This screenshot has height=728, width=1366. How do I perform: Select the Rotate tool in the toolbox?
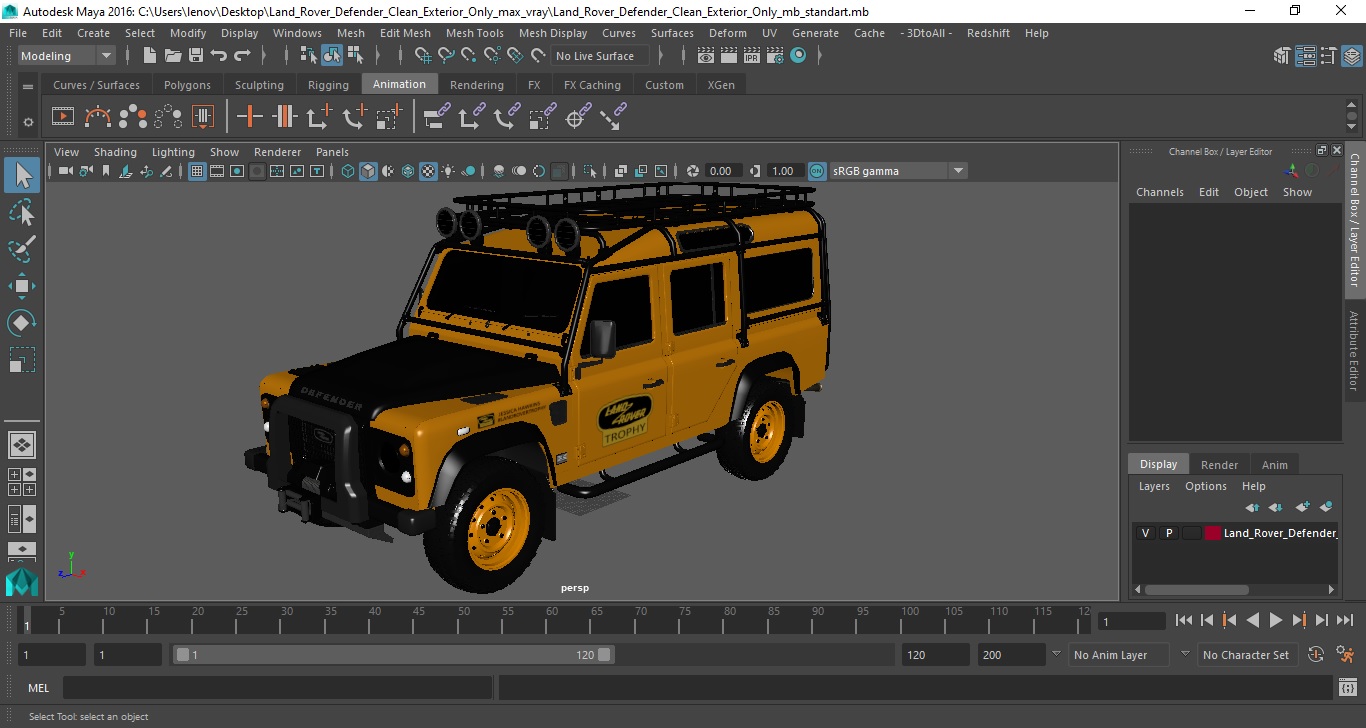pos(22,323)
